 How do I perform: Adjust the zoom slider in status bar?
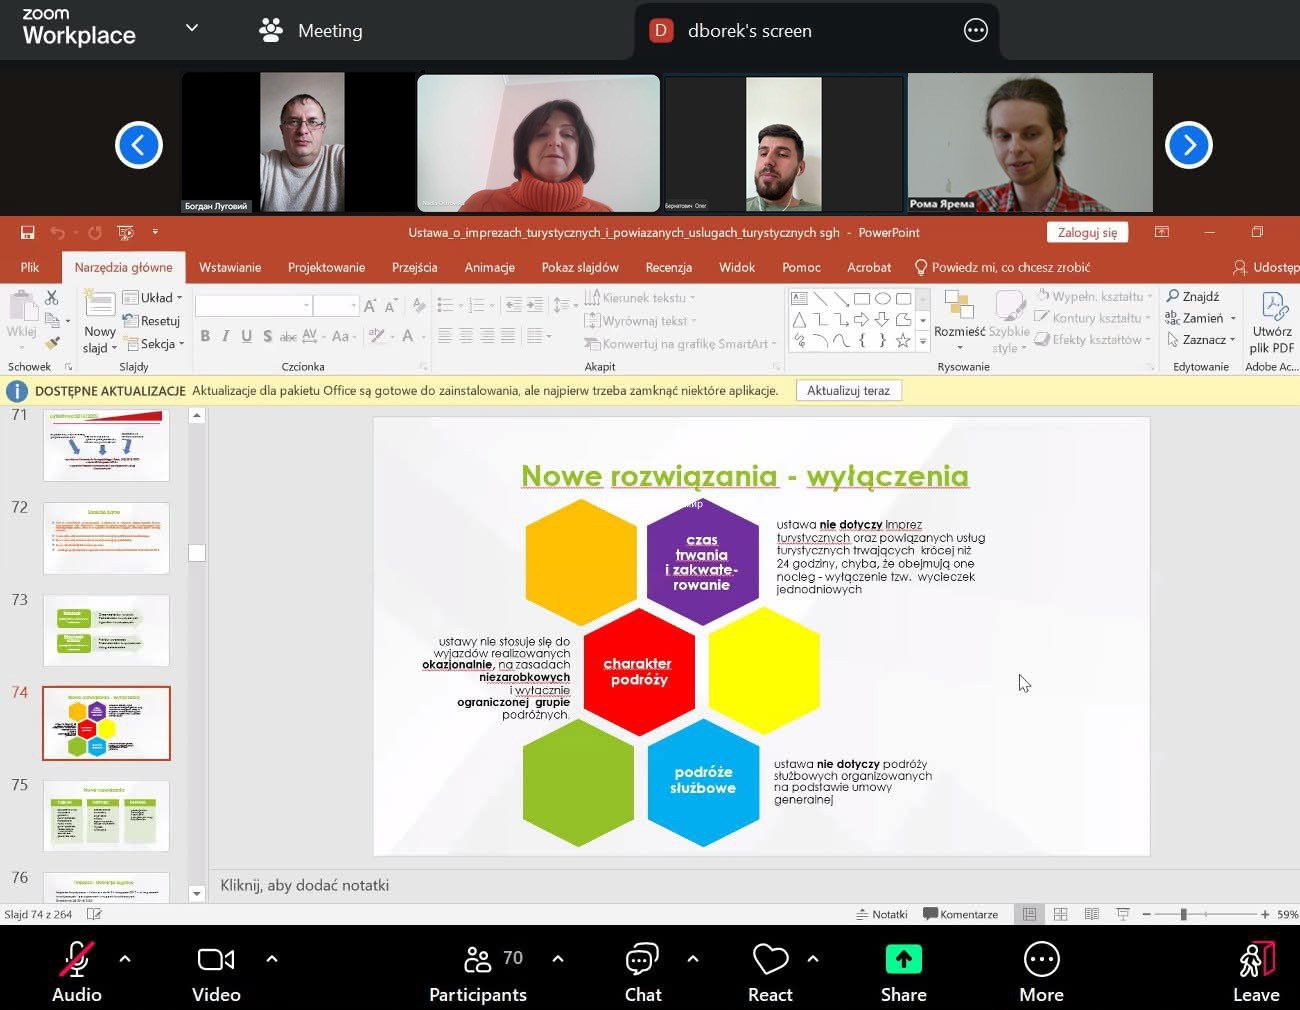point(1183,914)
